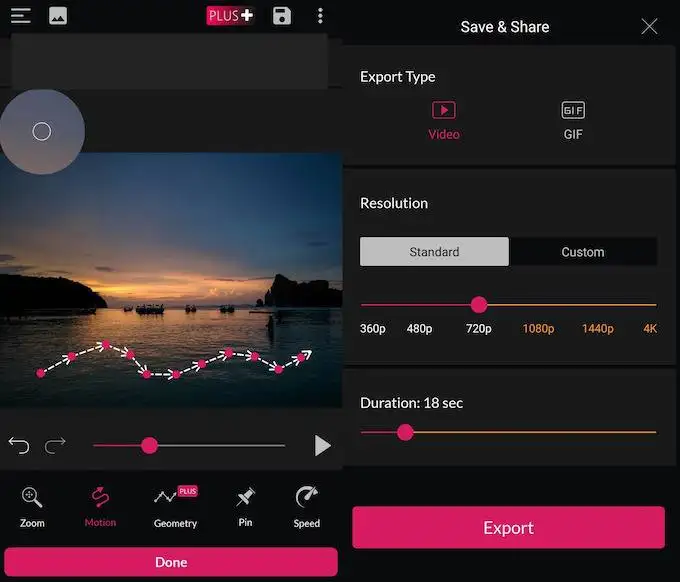Click the resolution slider handle
The width and height of the screenshot is (680, 582).
[479, 305]
